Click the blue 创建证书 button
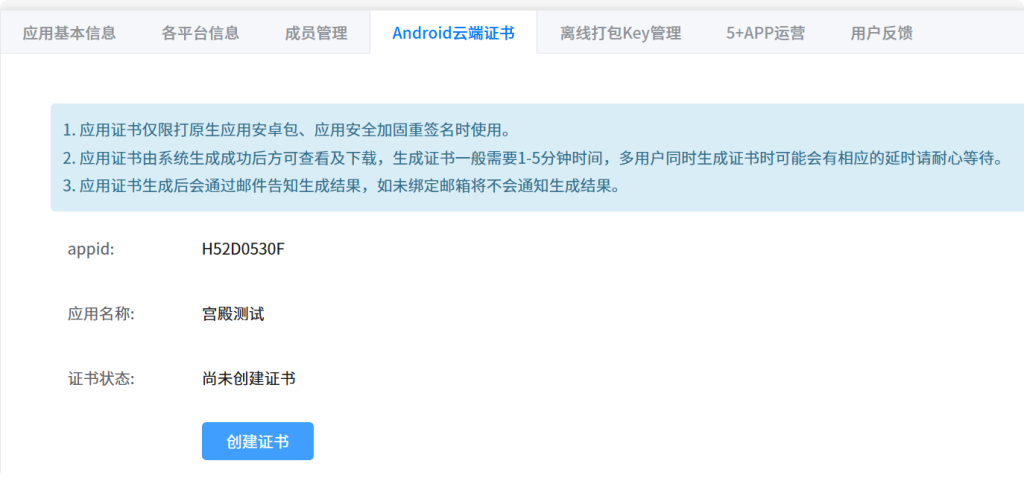 point(257,441)
